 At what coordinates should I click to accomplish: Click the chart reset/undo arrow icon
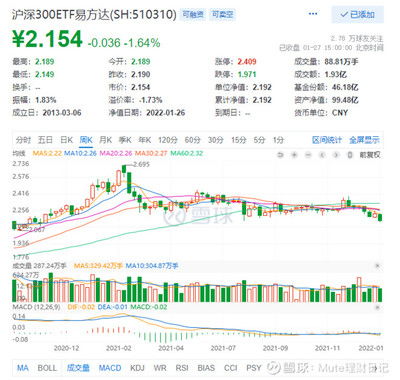(280, 155)
